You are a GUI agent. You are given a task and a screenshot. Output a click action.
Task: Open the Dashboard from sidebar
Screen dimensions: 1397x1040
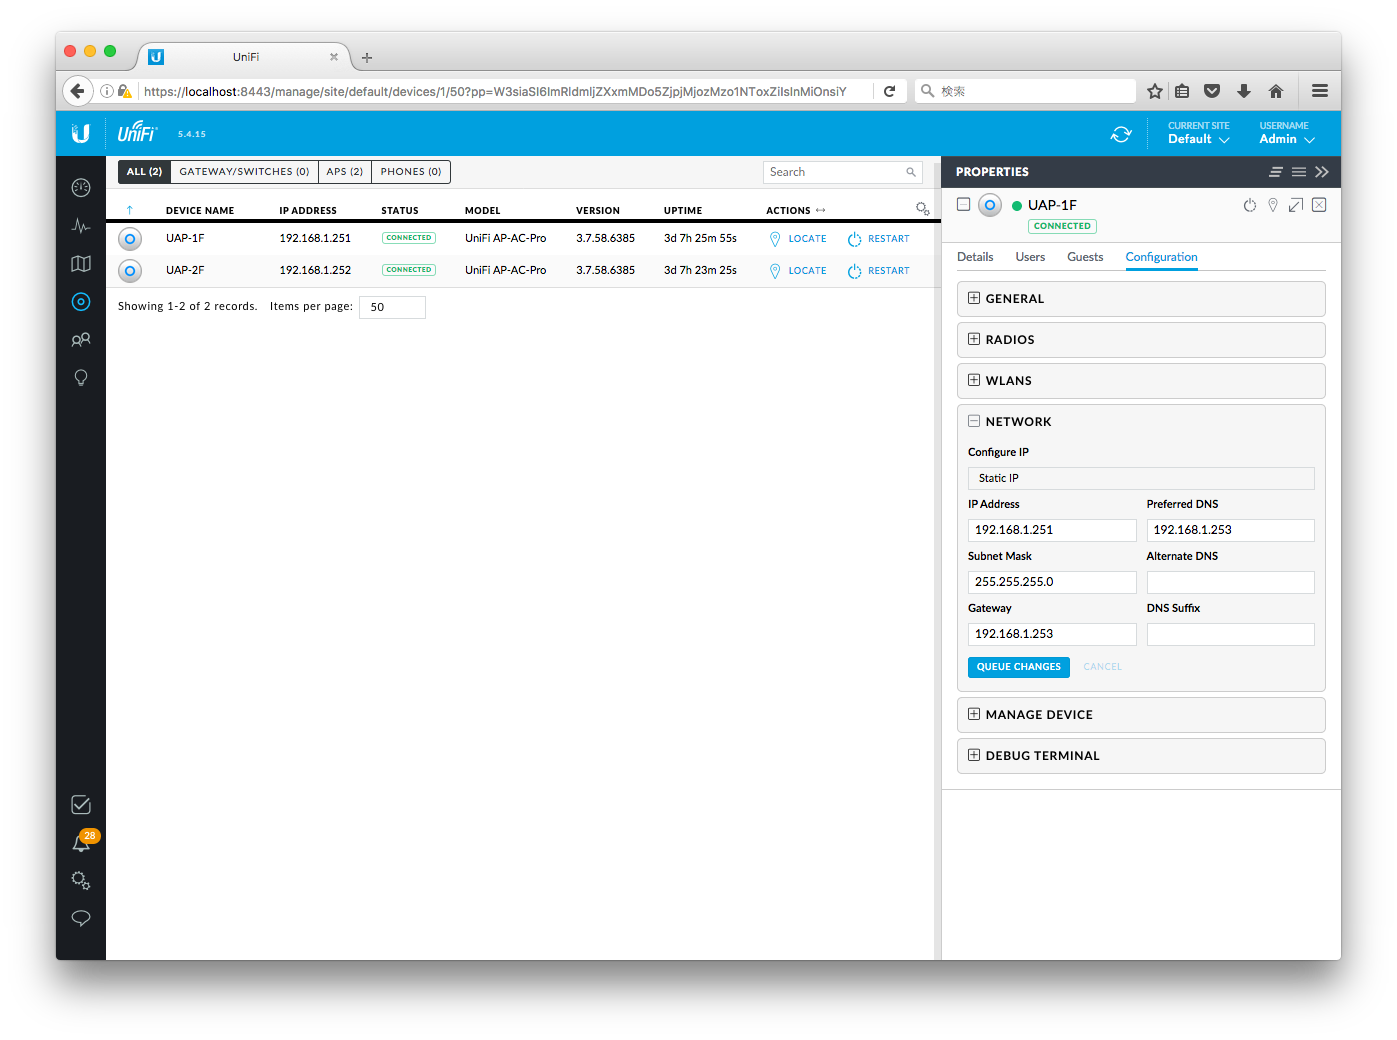click(81, 187)
